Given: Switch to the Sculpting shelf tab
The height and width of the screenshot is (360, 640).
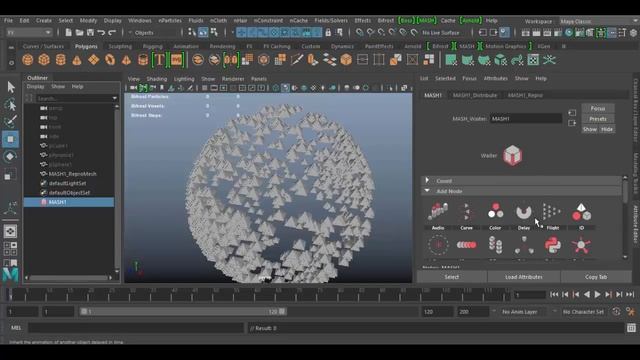Looking at the screenshot, I should click(x=120, y=47).
